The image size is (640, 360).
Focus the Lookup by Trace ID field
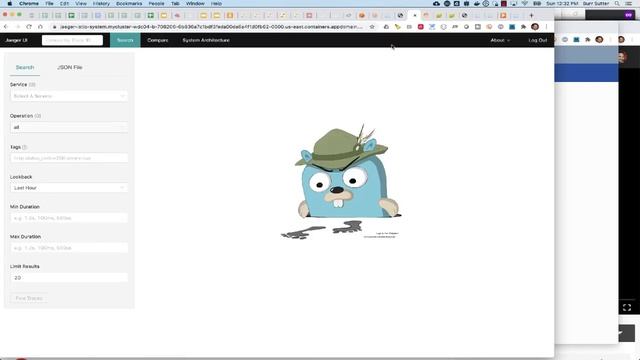[72, 40]
